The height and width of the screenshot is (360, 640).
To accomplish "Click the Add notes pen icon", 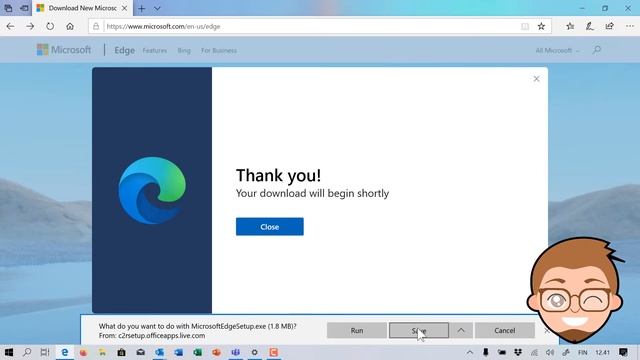I will pos(590,27).
